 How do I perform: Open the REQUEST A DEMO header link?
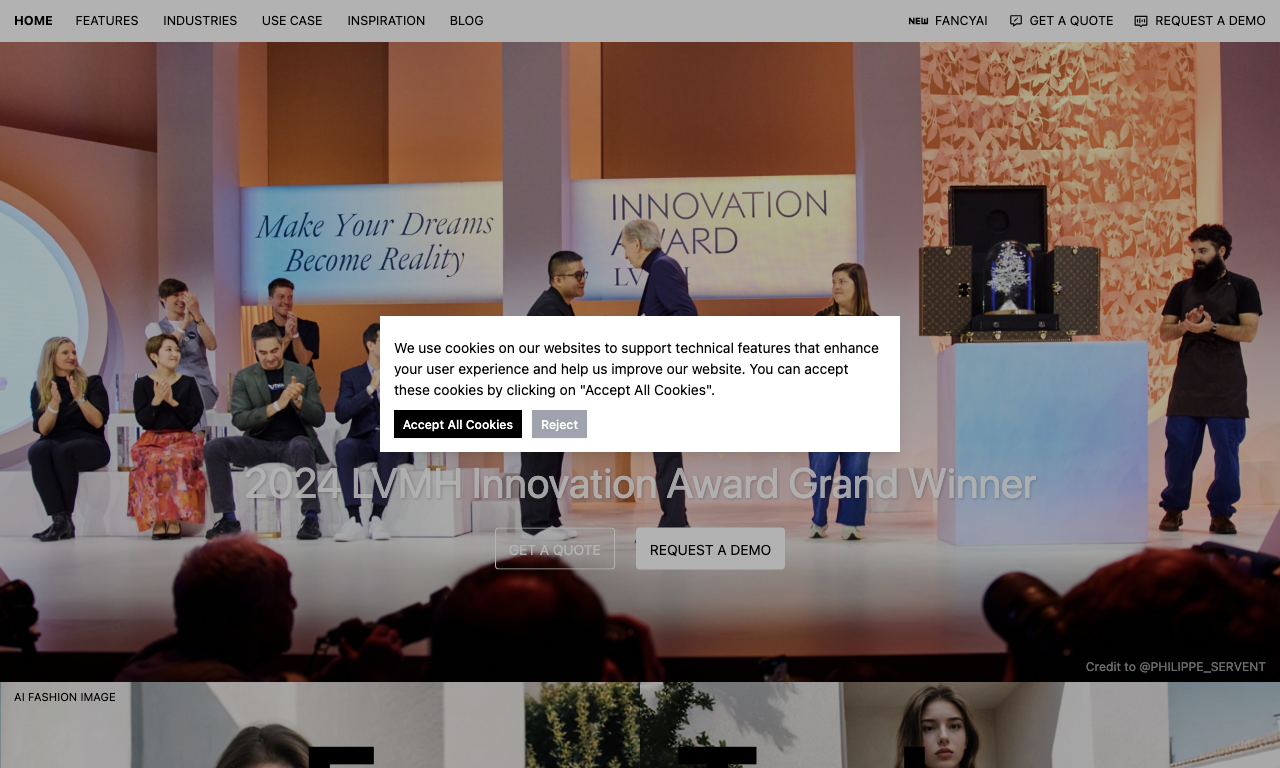(1210, 20)
